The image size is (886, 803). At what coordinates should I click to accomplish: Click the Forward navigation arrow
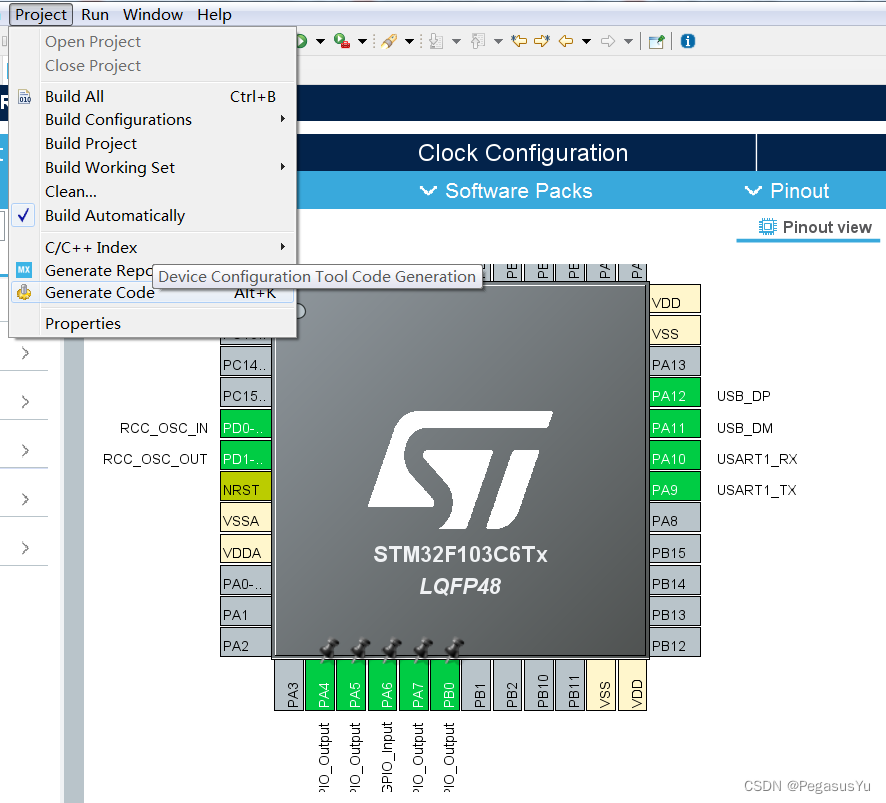coord(608,41)
